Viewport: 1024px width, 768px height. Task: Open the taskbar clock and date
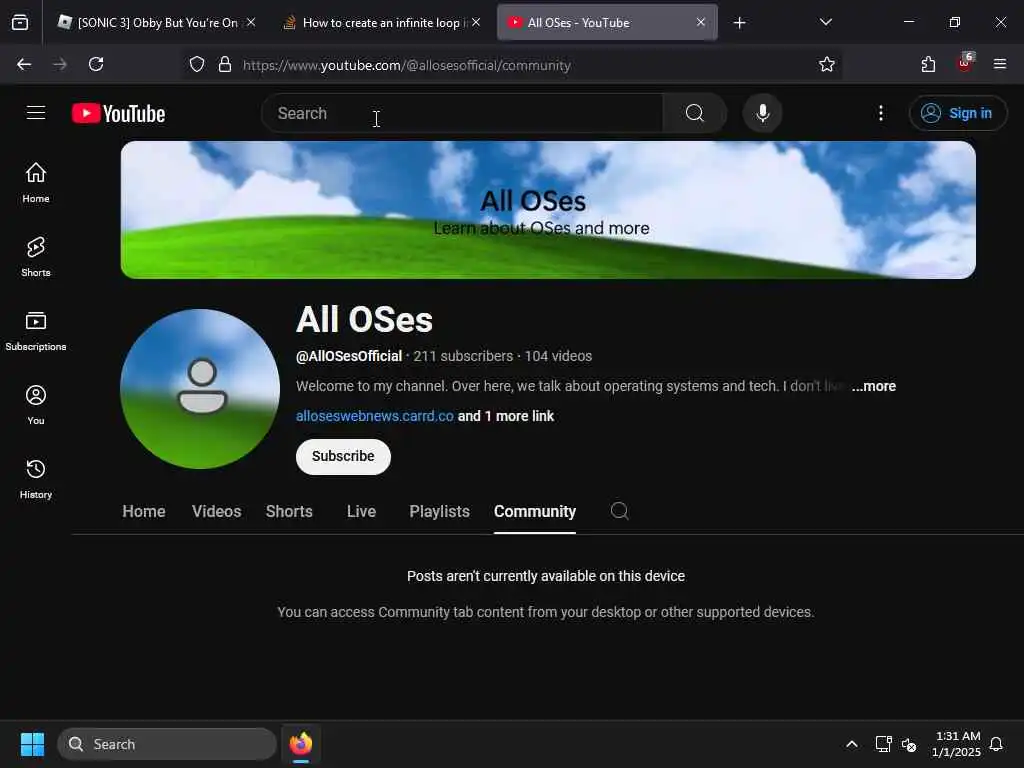point(957,744)
